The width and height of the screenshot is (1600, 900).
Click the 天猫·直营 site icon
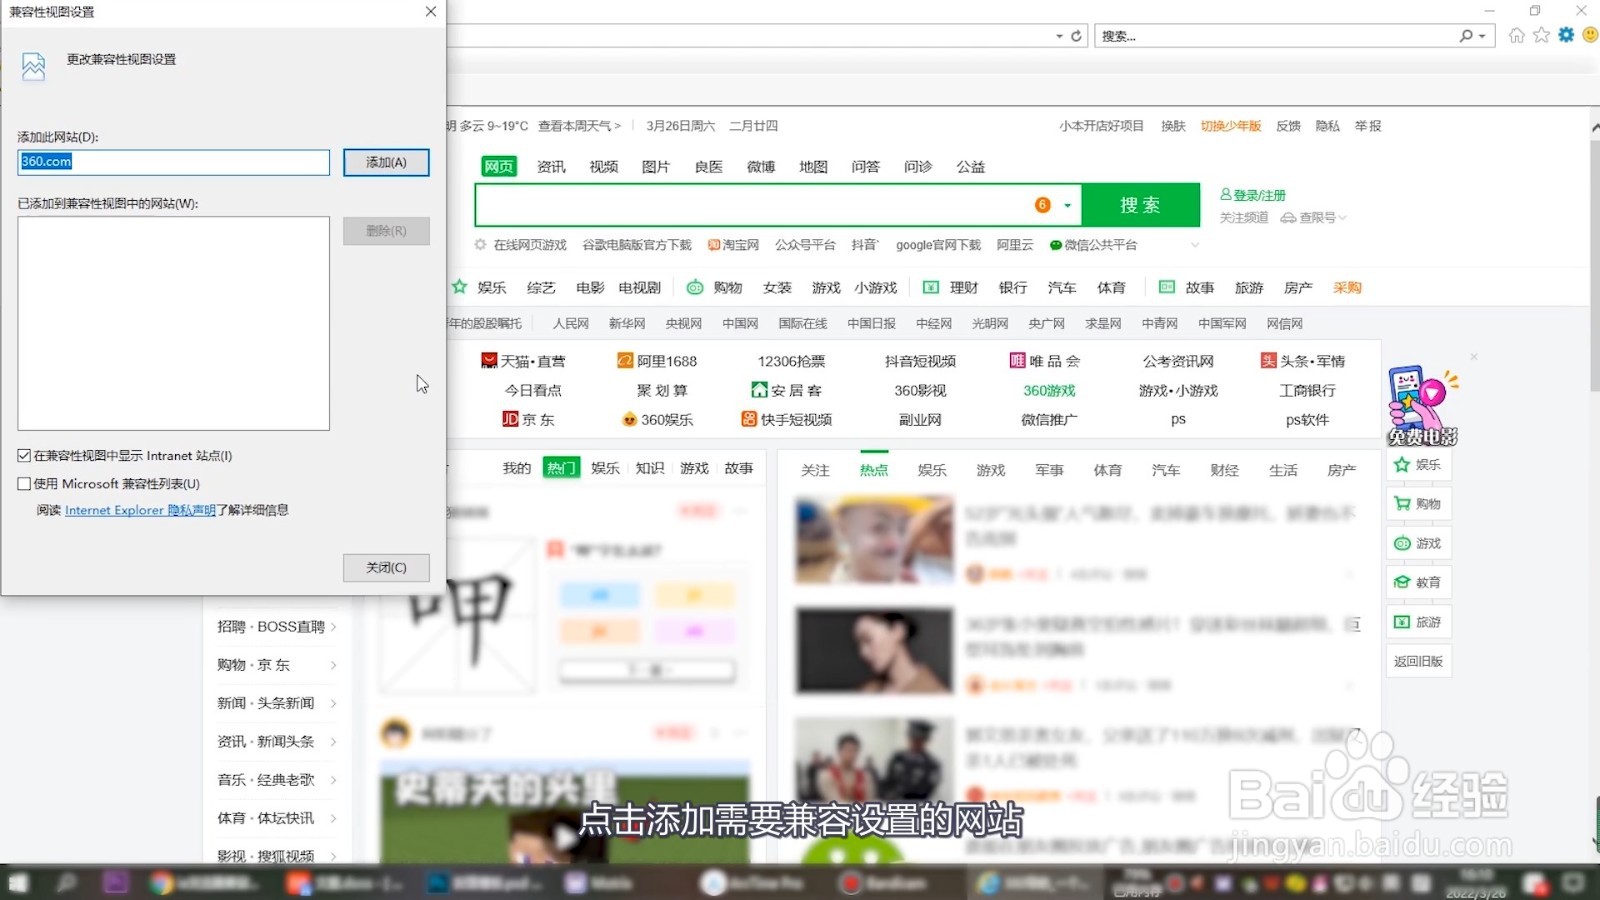[x=489, y=361]
